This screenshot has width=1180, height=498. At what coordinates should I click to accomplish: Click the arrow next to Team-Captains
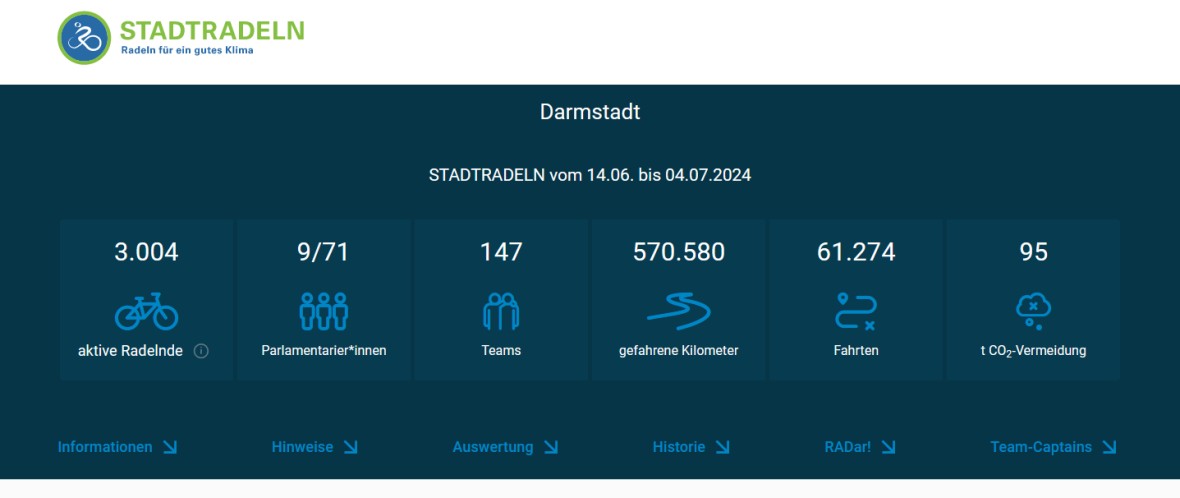point(1109,447)
